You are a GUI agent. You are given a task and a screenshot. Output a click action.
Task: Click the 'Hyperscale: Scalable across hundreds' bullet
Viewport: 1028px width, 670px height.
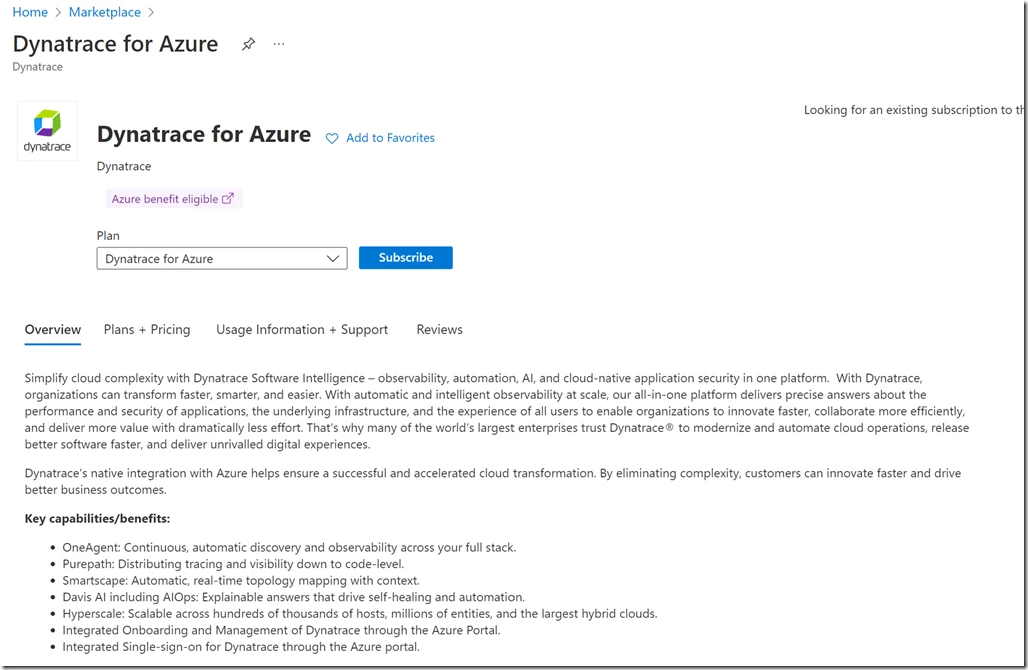coord(360,614)
